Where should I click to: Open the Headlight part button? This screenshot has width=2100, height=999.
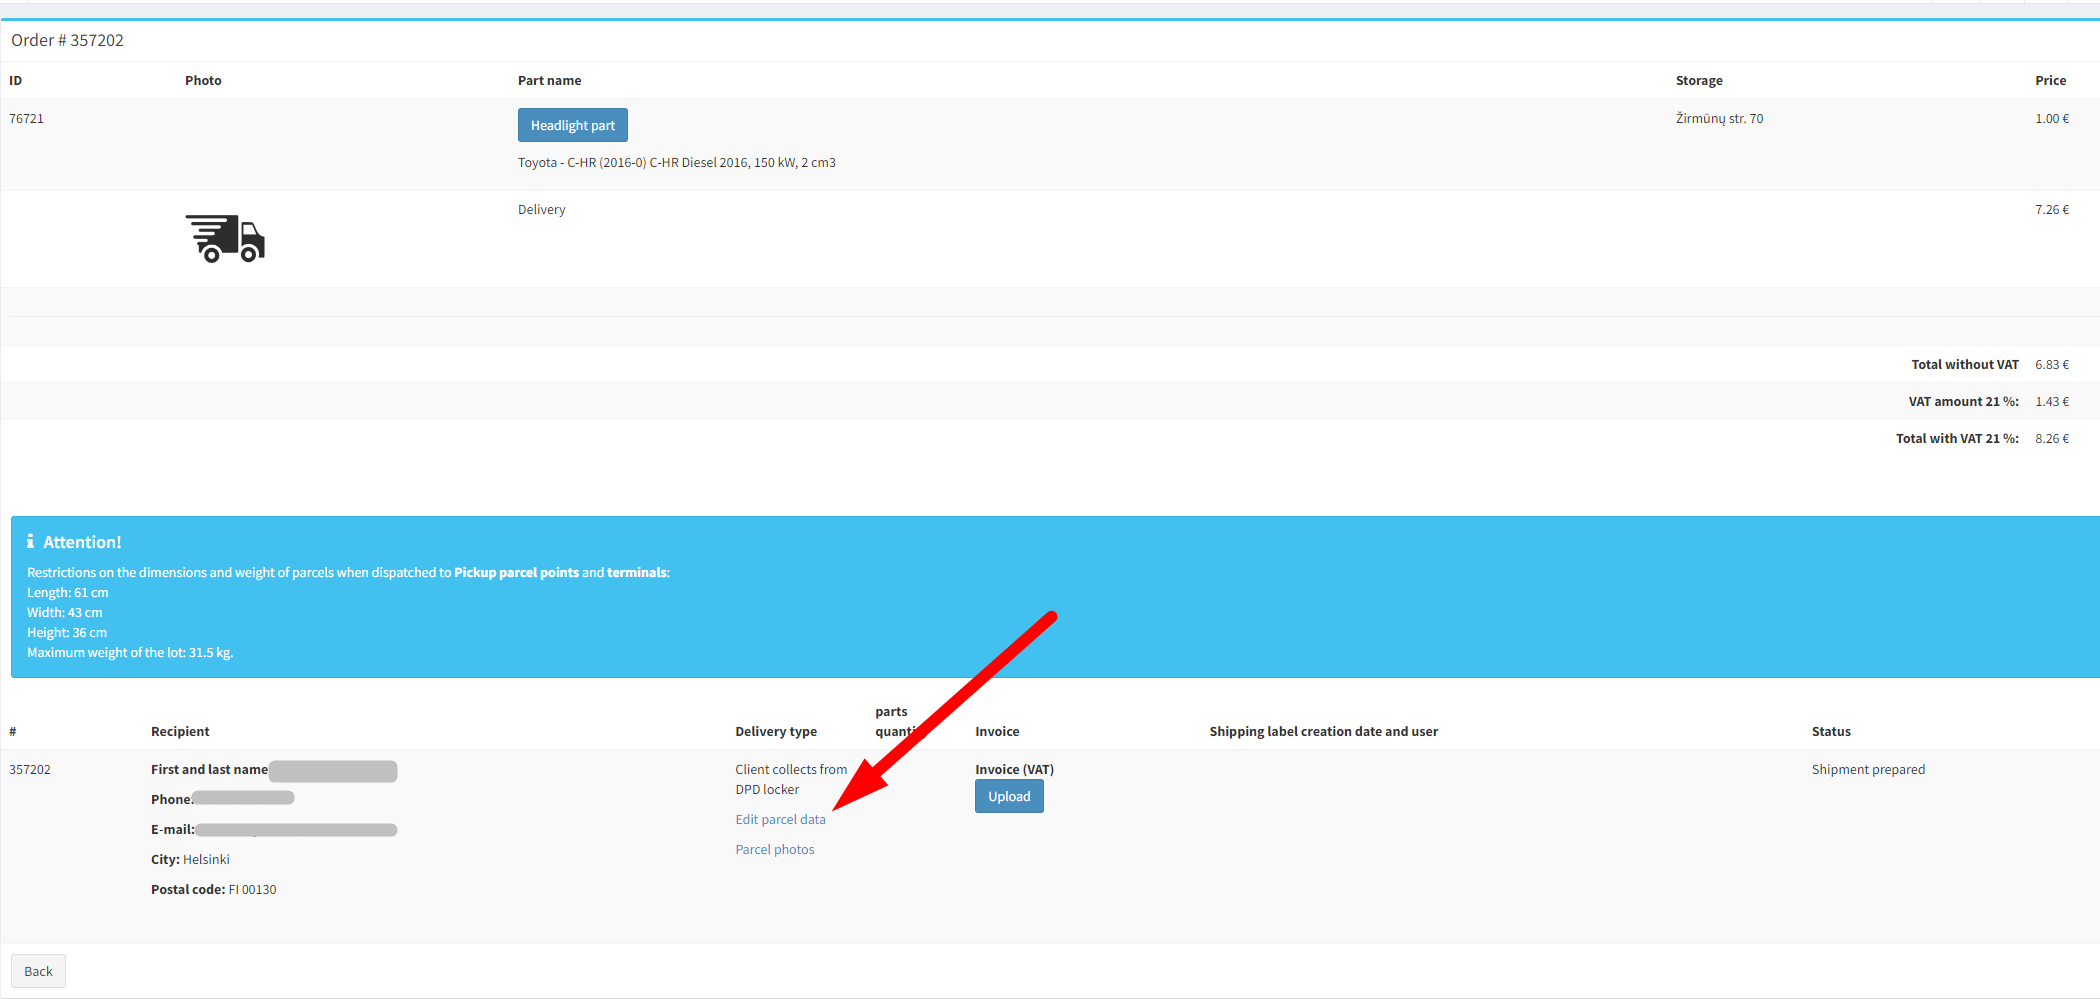point(572,125)
